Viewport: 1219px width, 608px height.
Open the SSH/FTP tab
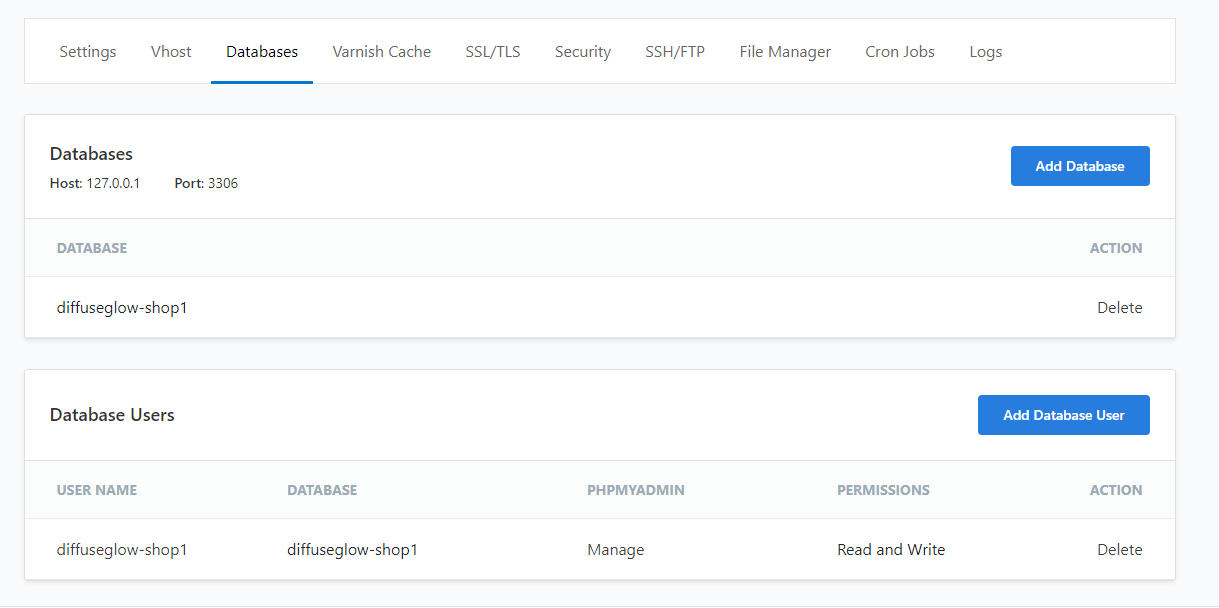point(675,52)
